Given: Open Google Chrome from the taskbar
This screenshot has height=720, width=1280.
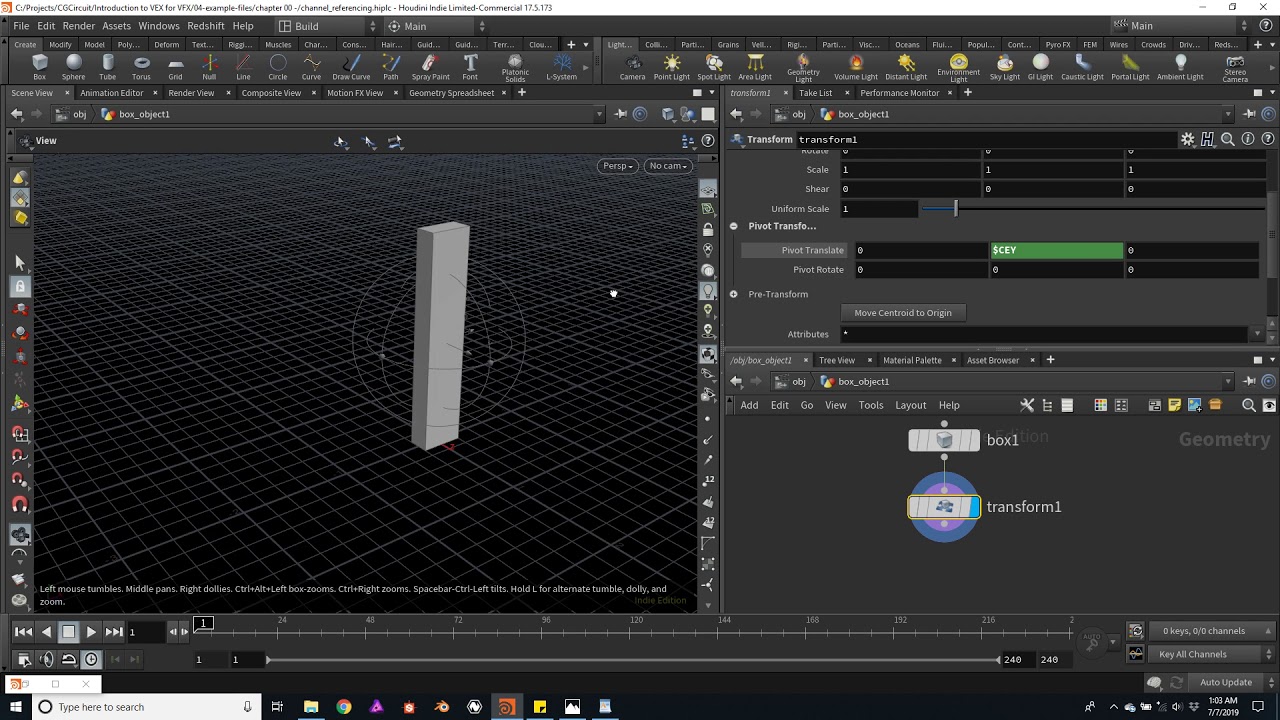Looking at the screenshot, I should [344, 707].
